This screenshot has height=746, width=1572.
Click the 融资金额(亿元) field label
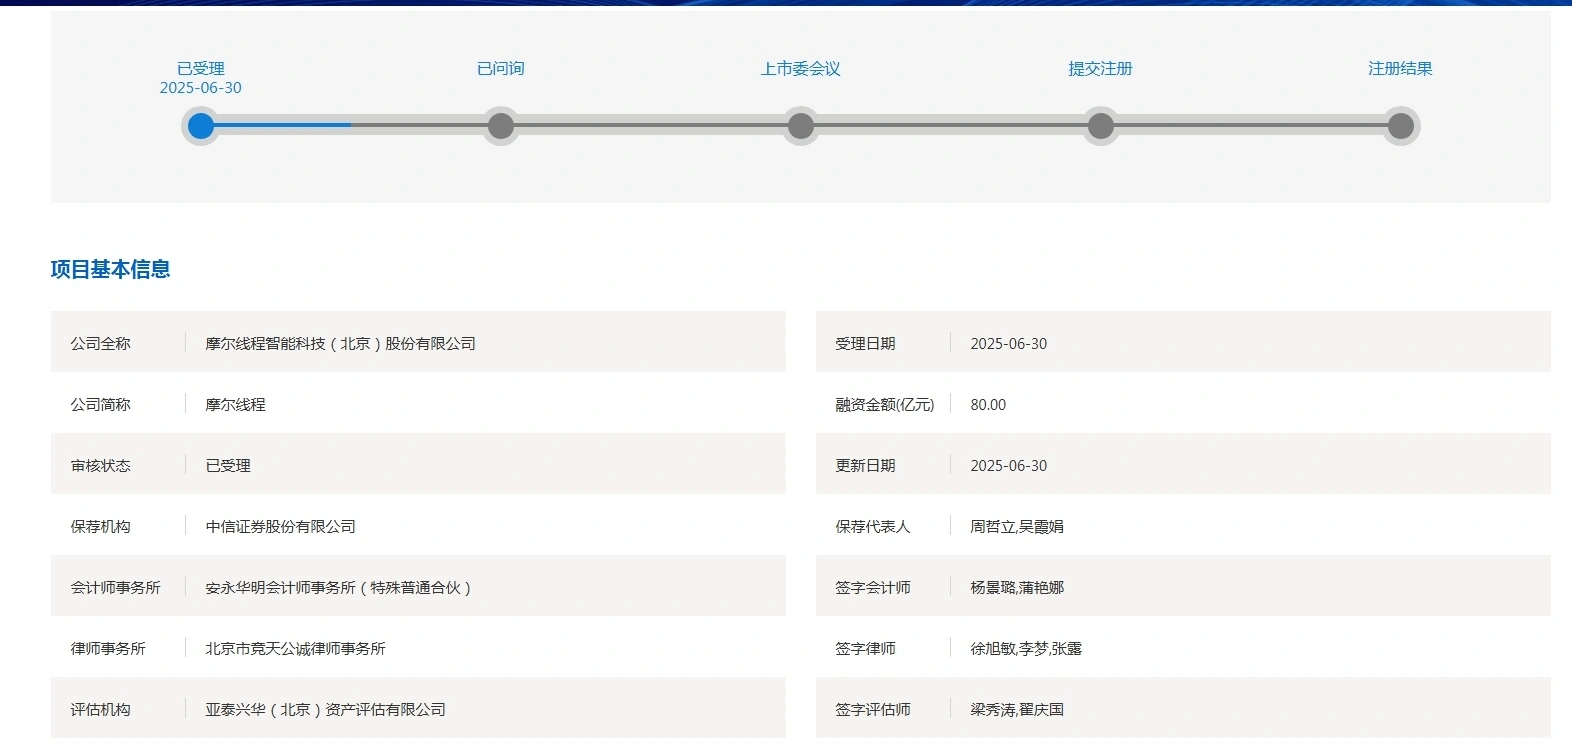click(885, 404)
